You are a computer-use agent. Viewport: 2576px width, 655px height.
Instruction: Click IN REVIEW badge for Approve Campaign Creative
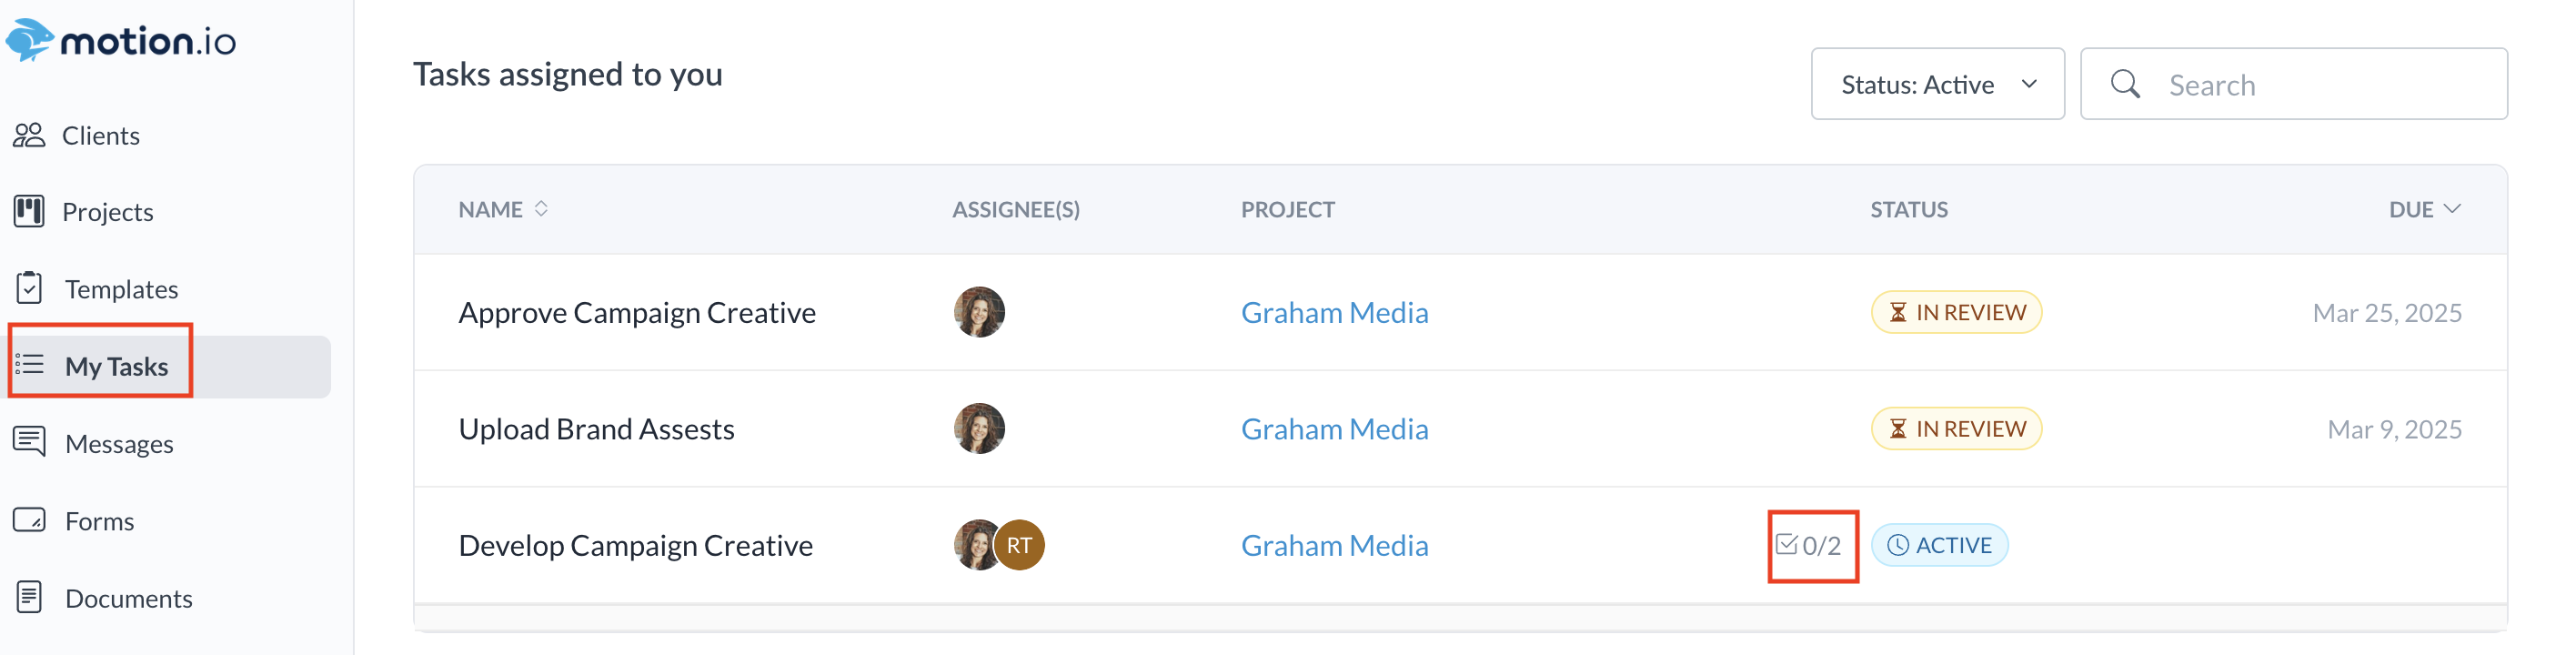(1956, 312)
